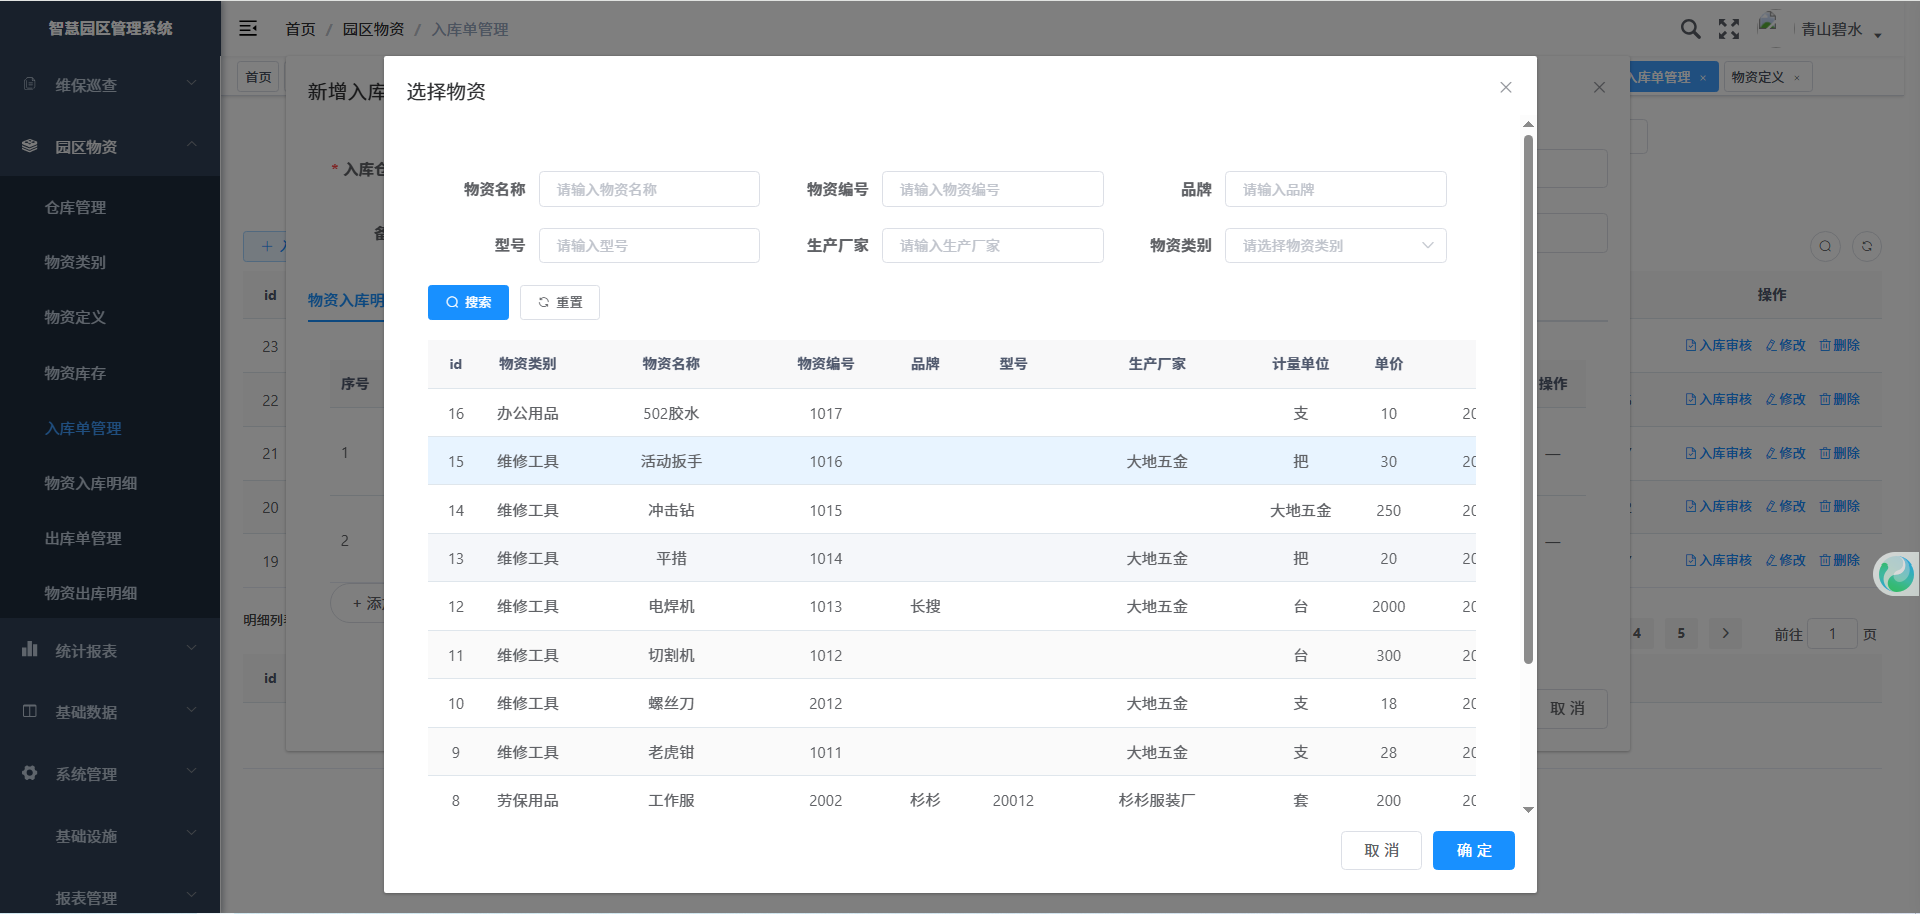Screen dimensions: 1920x914
Task: Click the dialog's vertical scrollbar thumb
Action: [1528, 400]
